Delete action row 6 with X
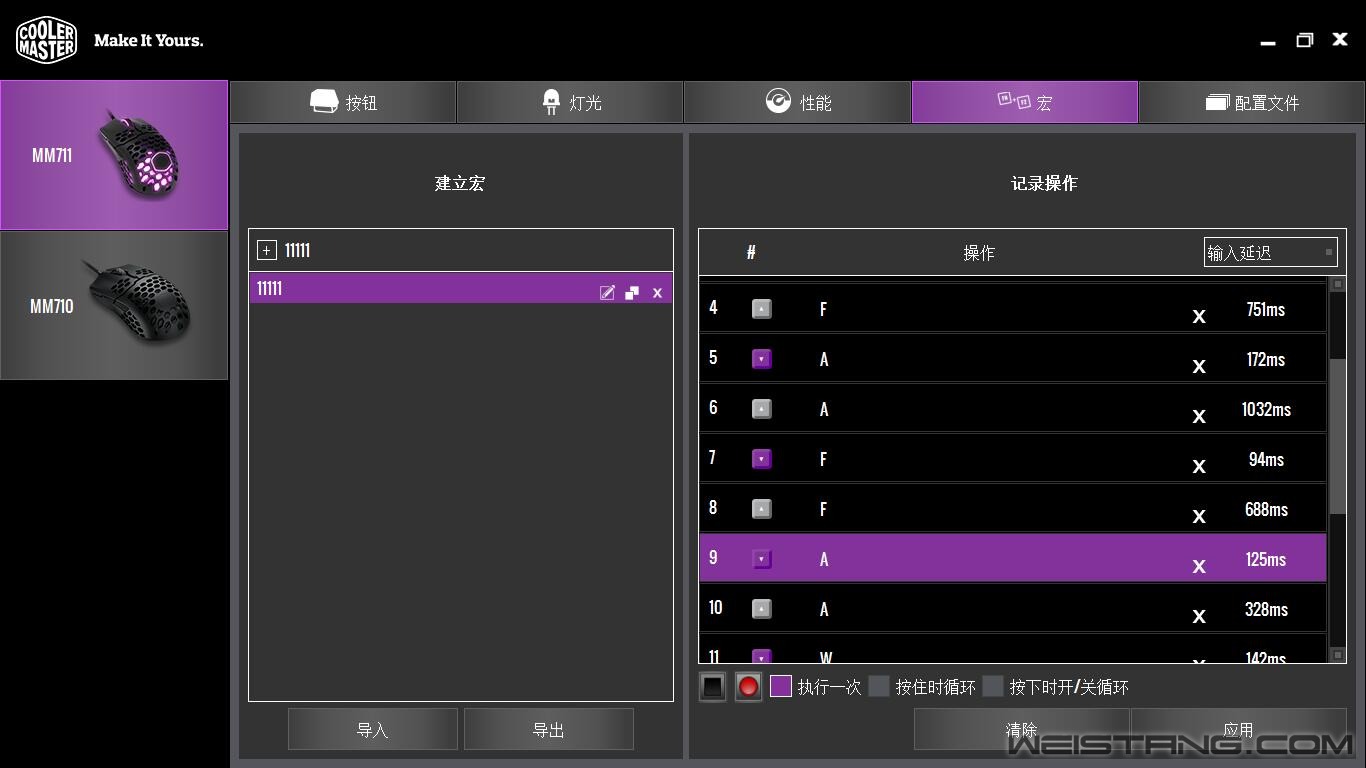This screenshot has height=768, width=1366. [1199, 416]
